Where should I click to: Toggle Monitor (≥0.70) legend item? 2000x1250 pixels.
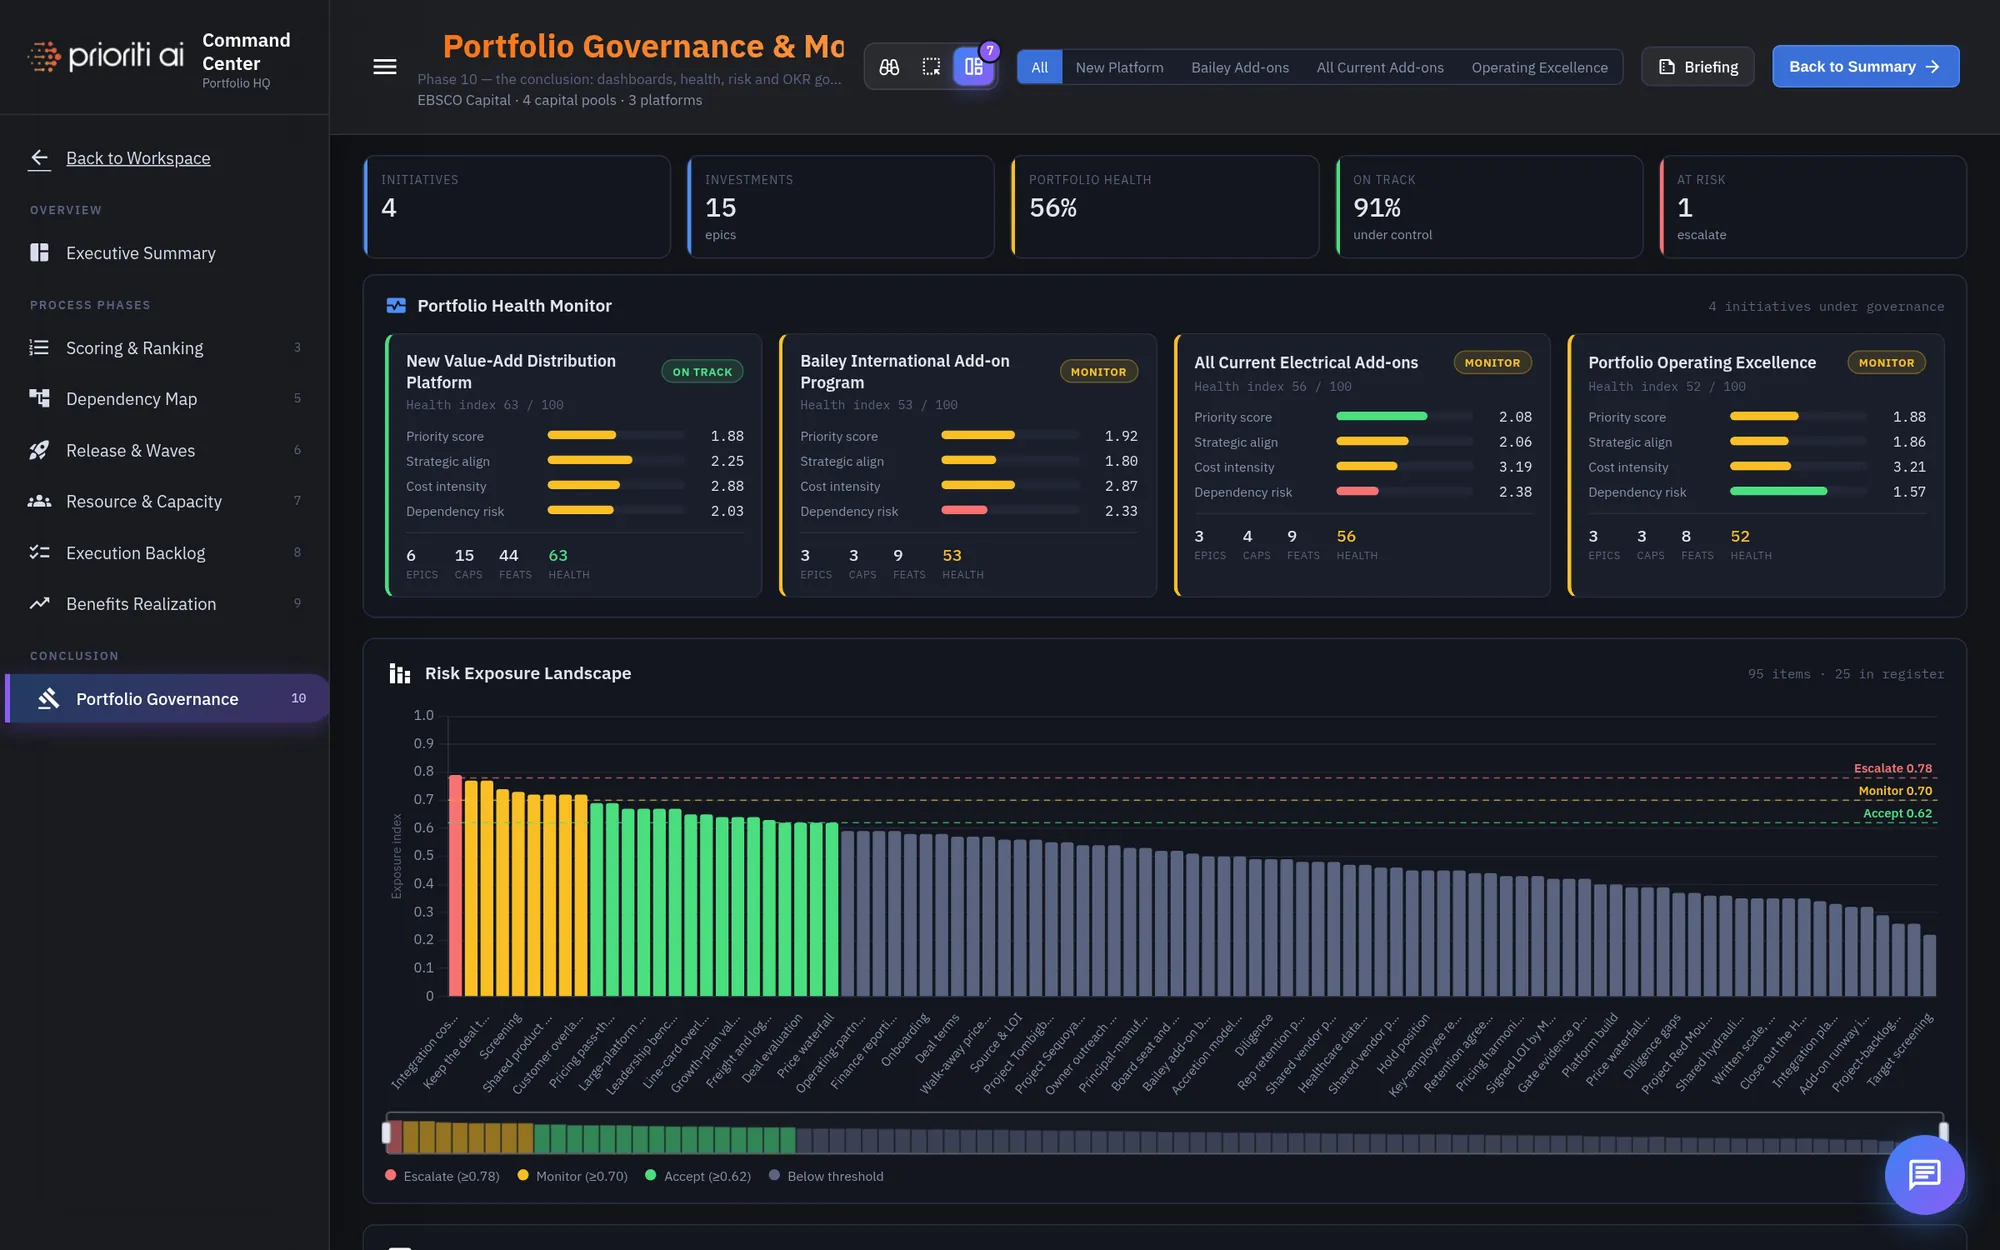click(x=573, y=1176)
